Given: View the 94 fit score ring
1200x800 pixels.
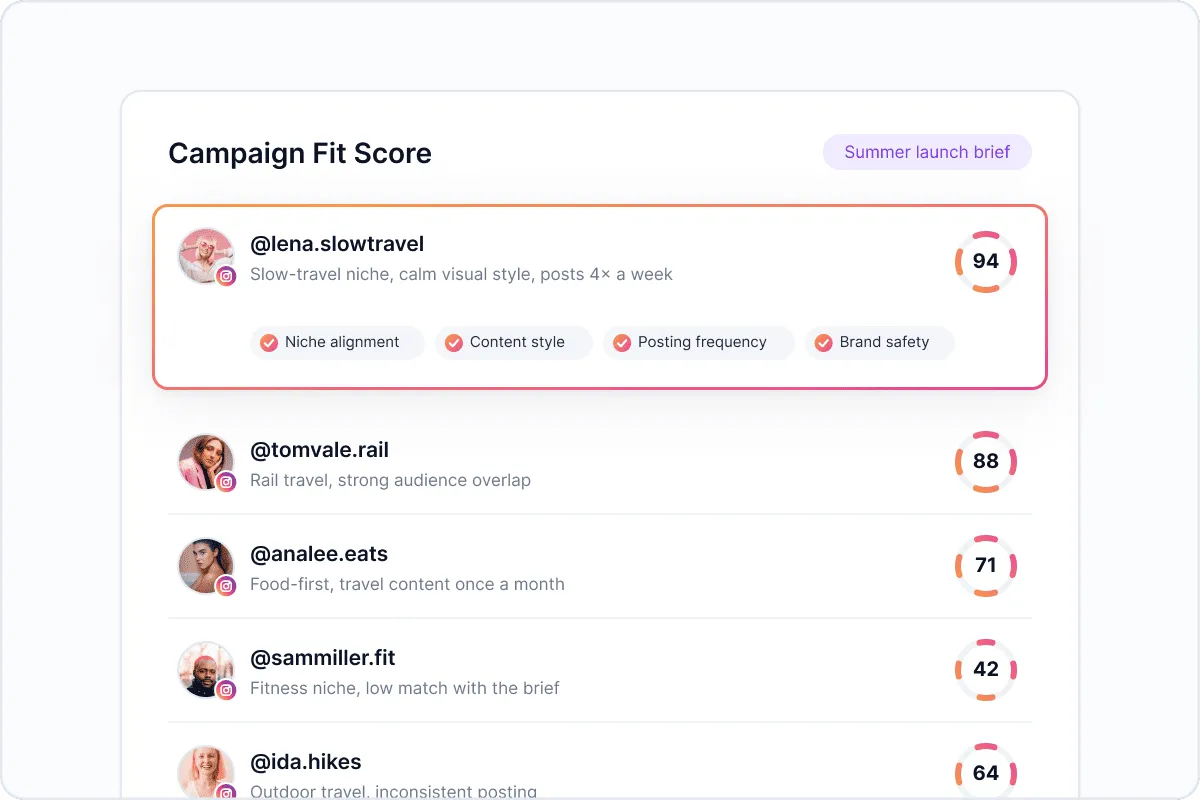Looking at the screenshot, I should pos(986,261).
